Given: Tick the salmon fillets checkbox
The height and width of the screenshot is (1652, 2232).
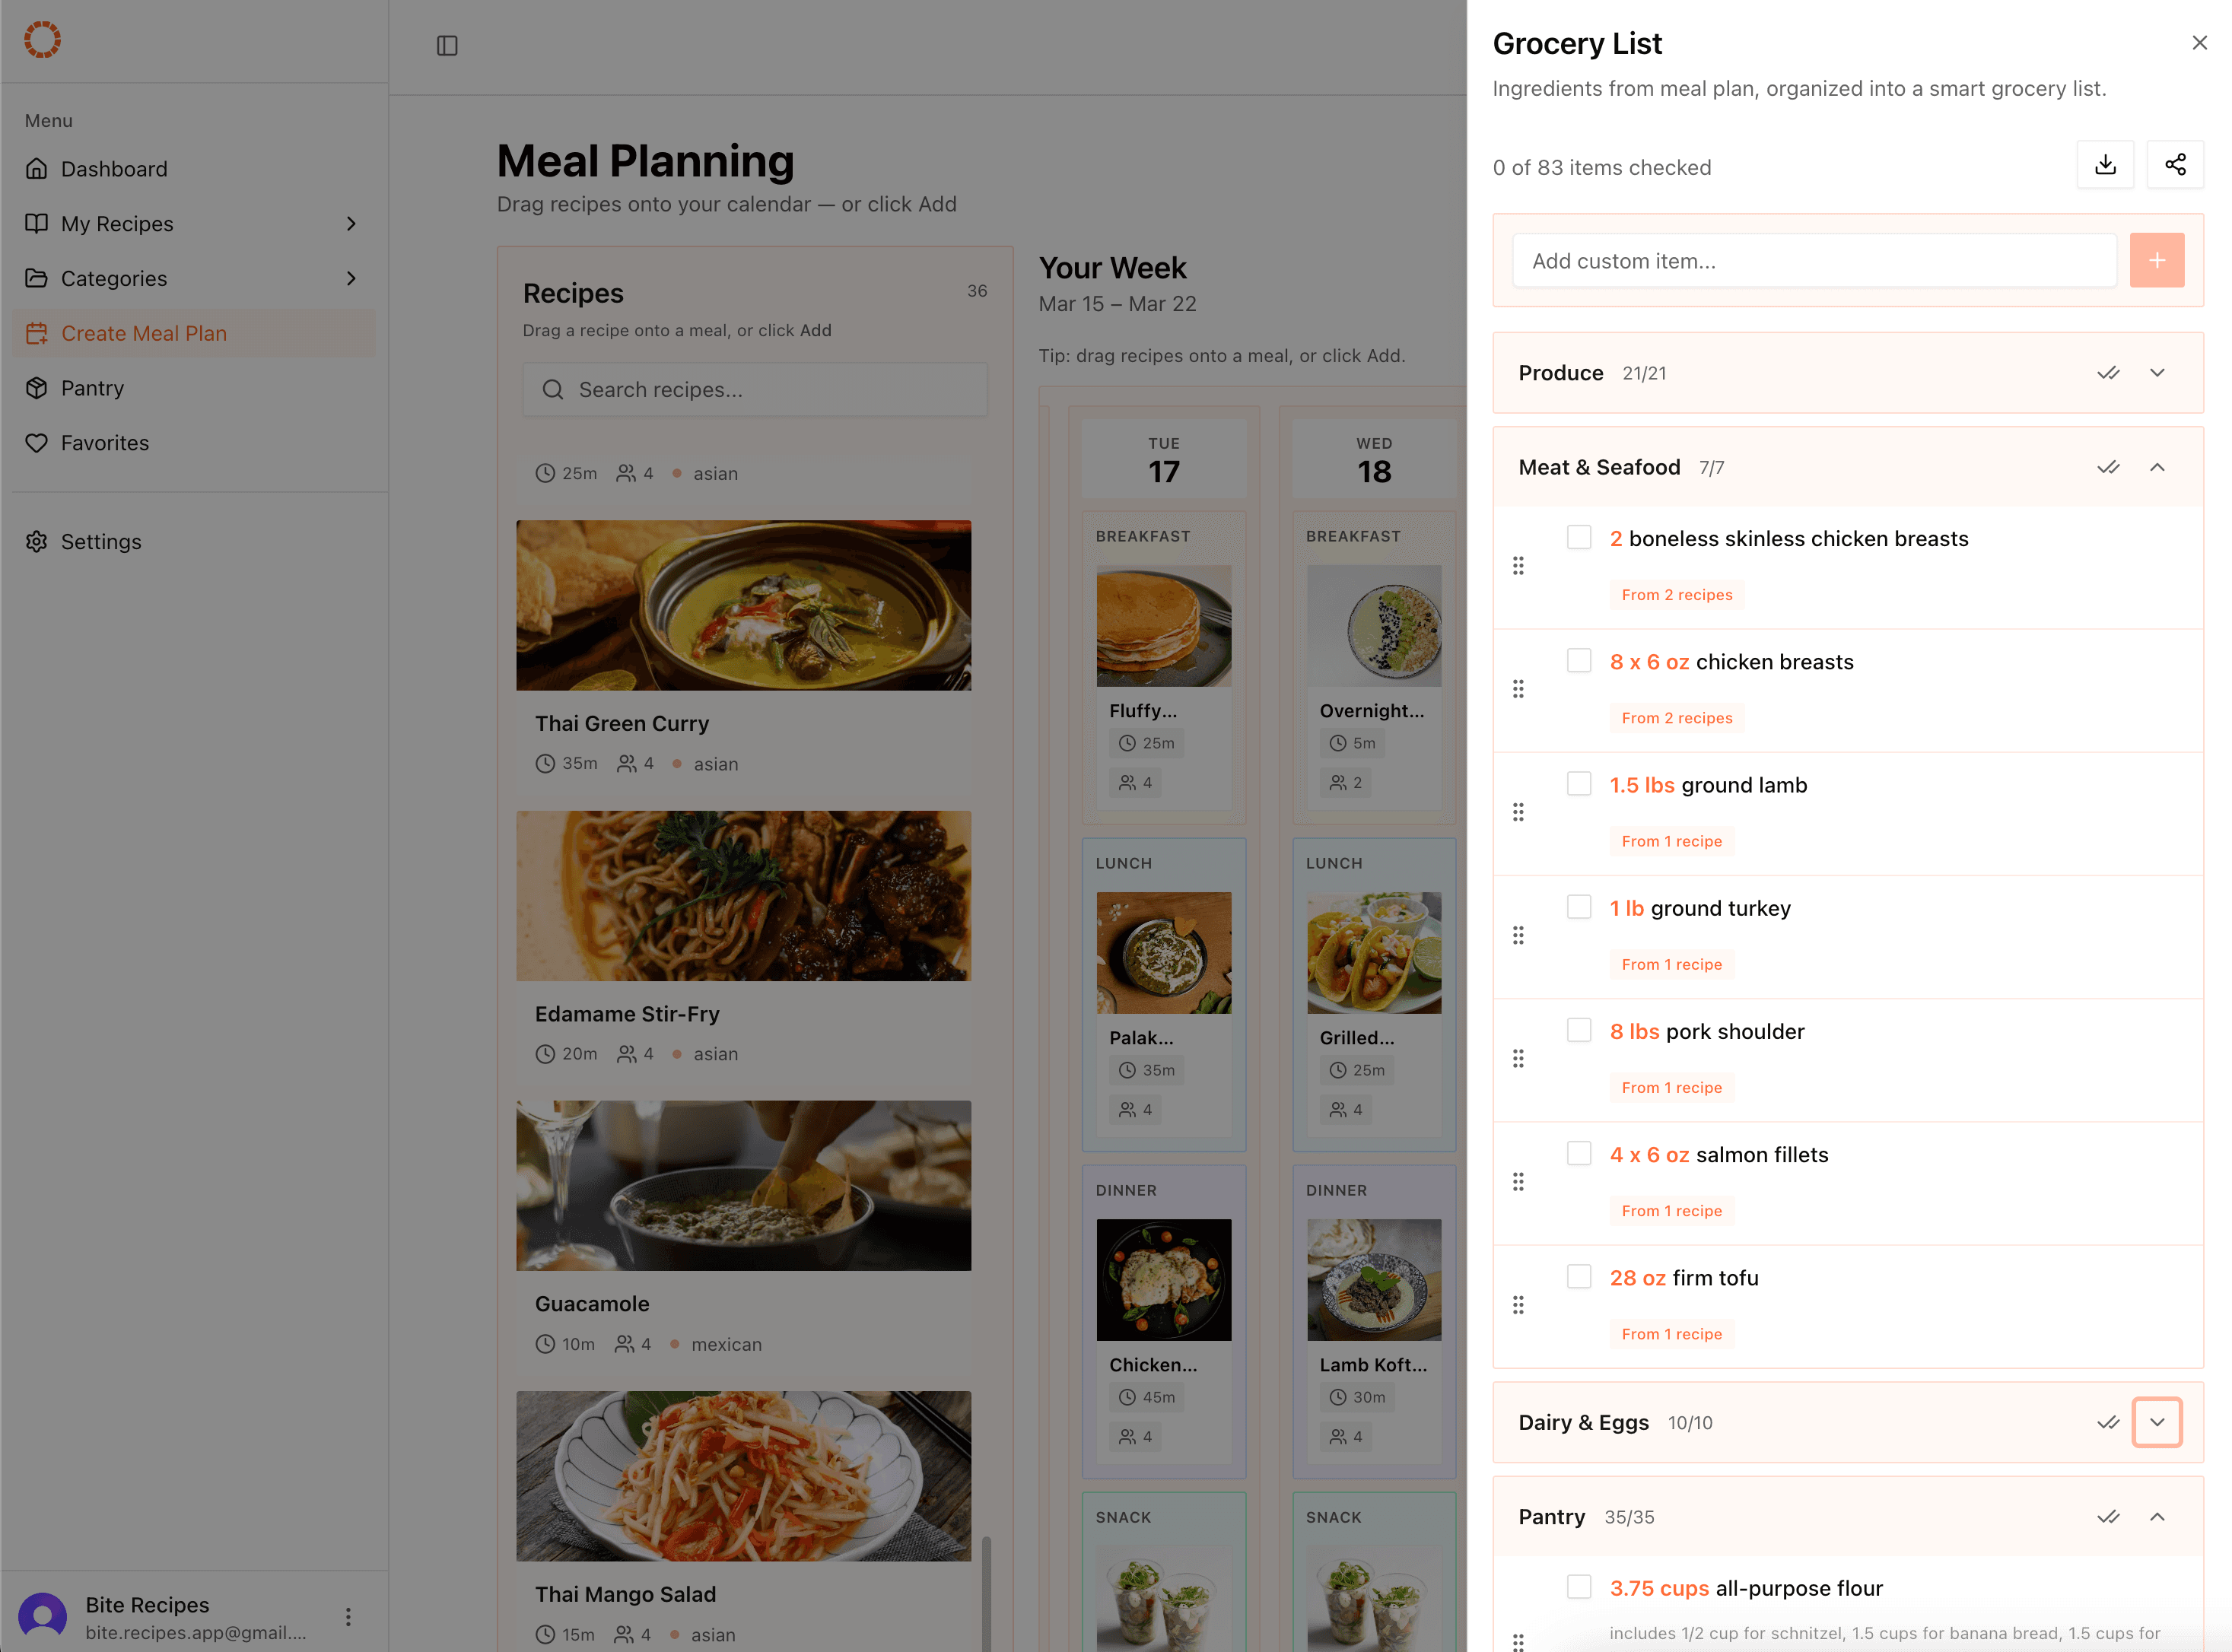Looking at the screenshot, I should (x=1578, y=1153).
